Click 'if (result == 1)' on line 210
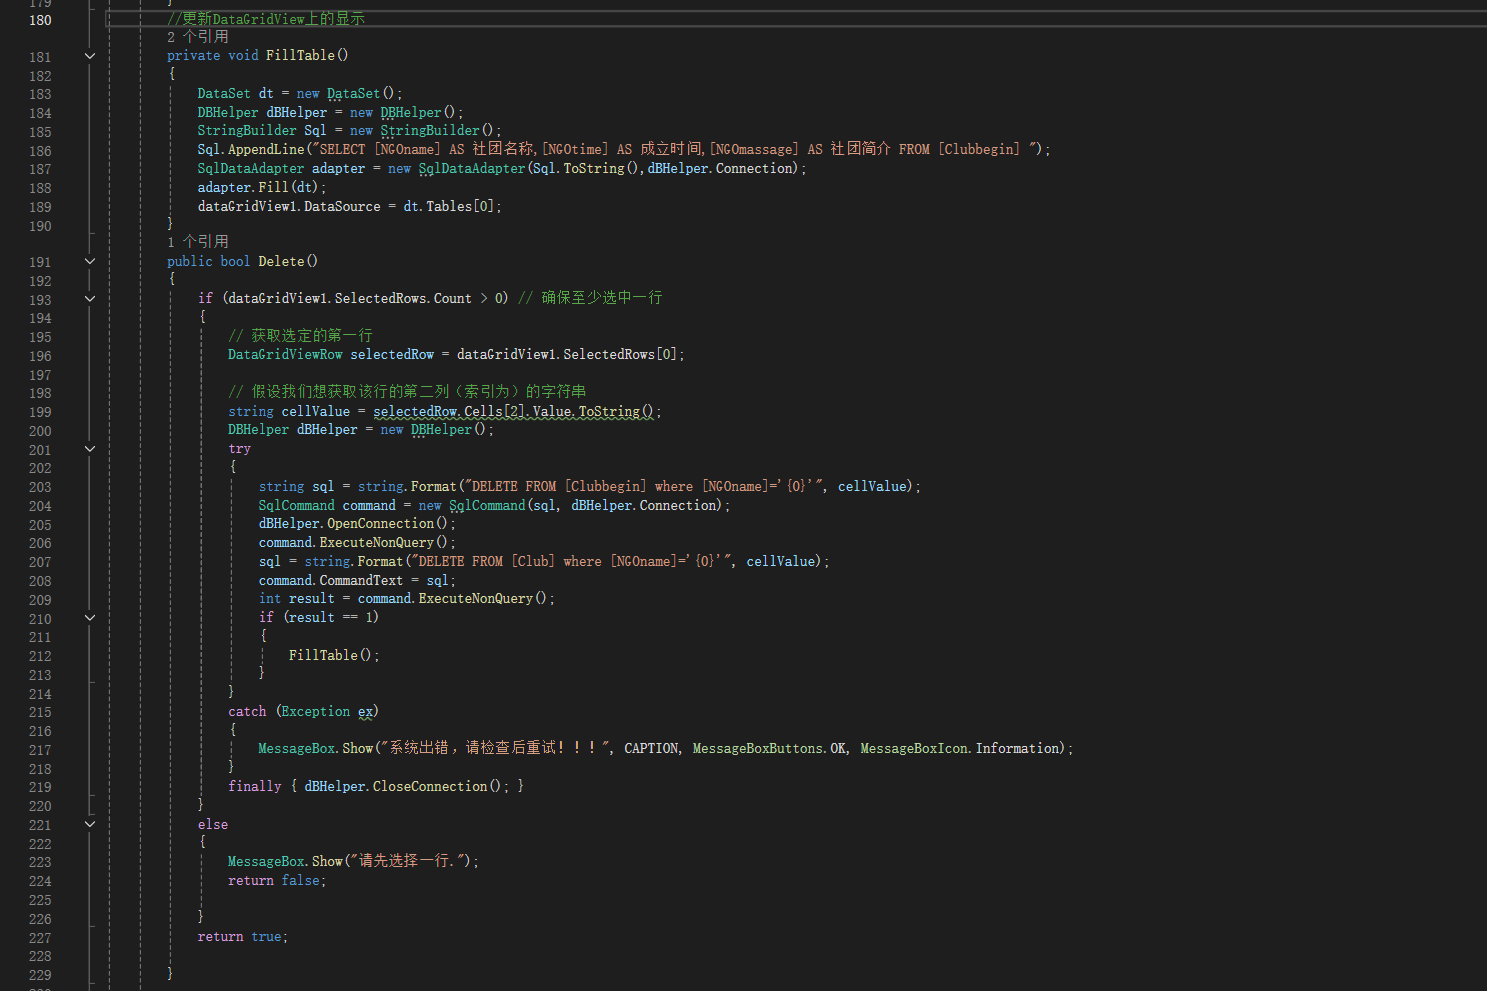The width and height of the screenshot is (1487, 991). 319,618
